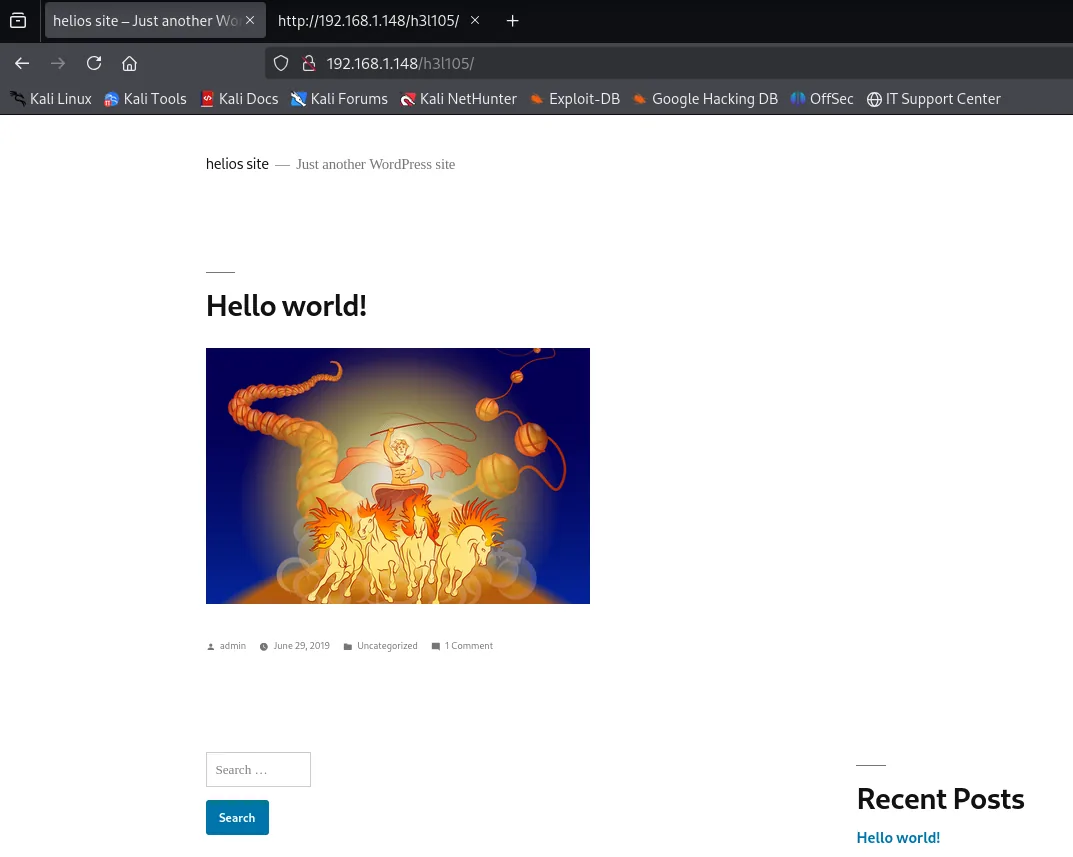Click the folder icon beside Uncategorized
1073x857 pixels.
click(348, 647)
